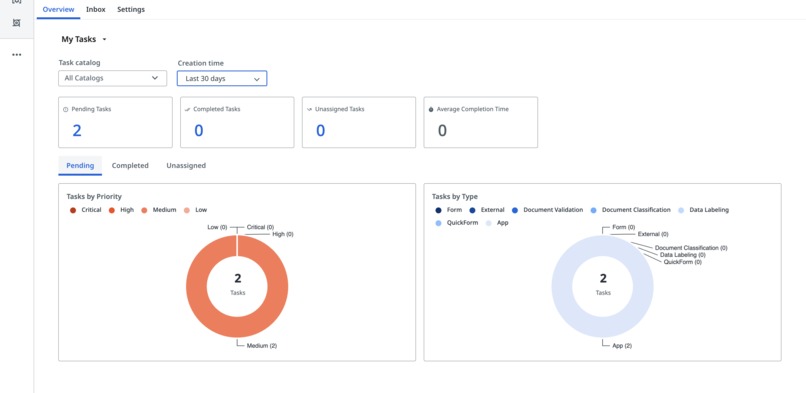Click the Completed Tasks checkmark icon
Viewport: 806px width, 393px height.
187,109
